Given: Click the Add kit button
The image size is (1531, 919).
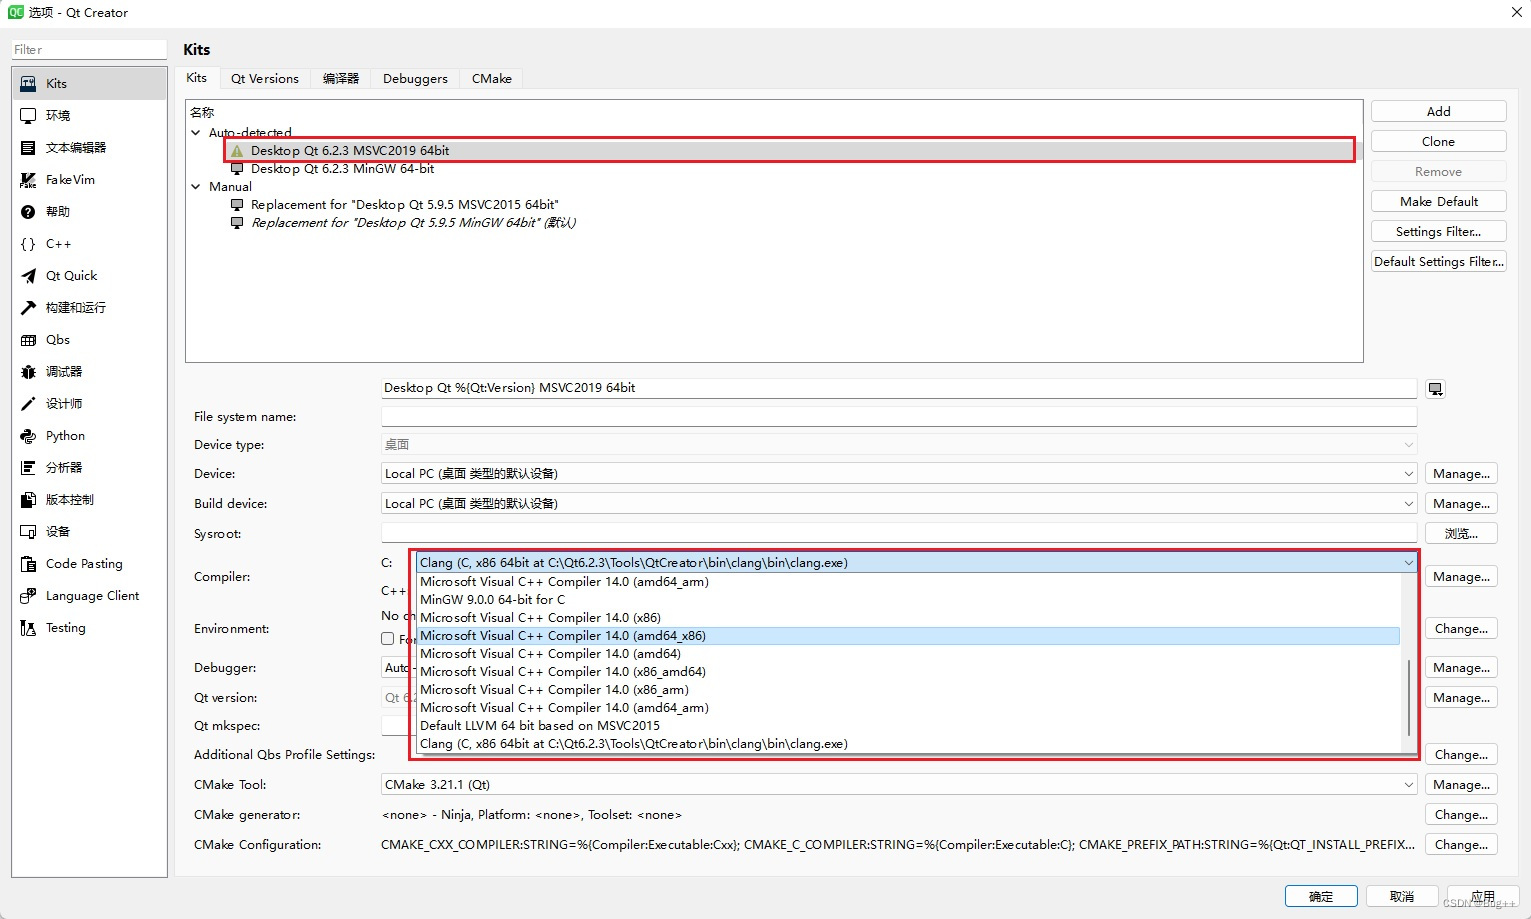Looking at the screenshot, I should pos(1438,112).
